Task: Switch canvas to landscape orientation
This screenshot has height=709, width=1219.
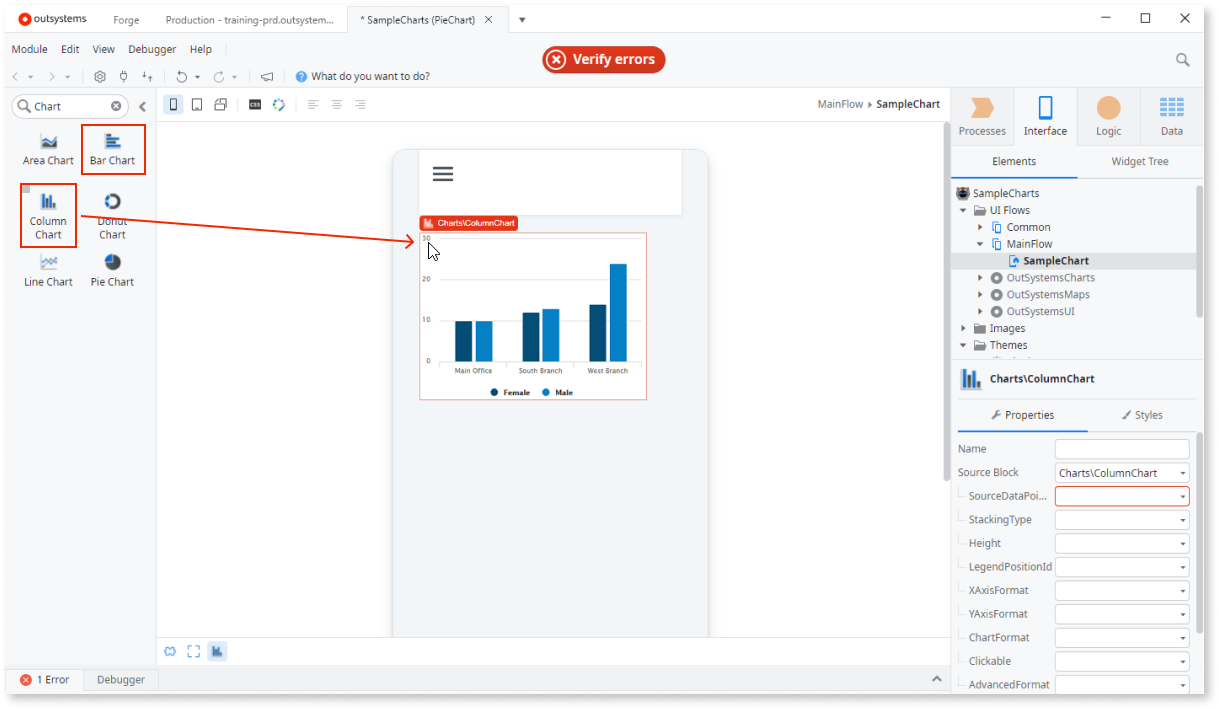Action: click(220, 104)
